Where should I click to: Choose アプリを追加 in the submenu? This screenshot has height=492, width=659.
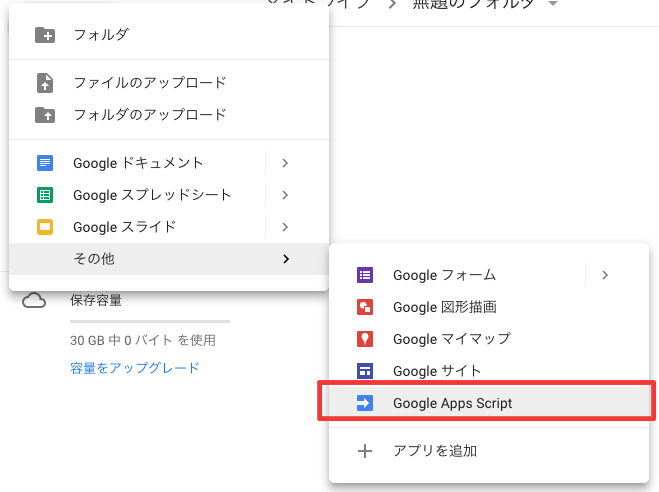point(489,451)
